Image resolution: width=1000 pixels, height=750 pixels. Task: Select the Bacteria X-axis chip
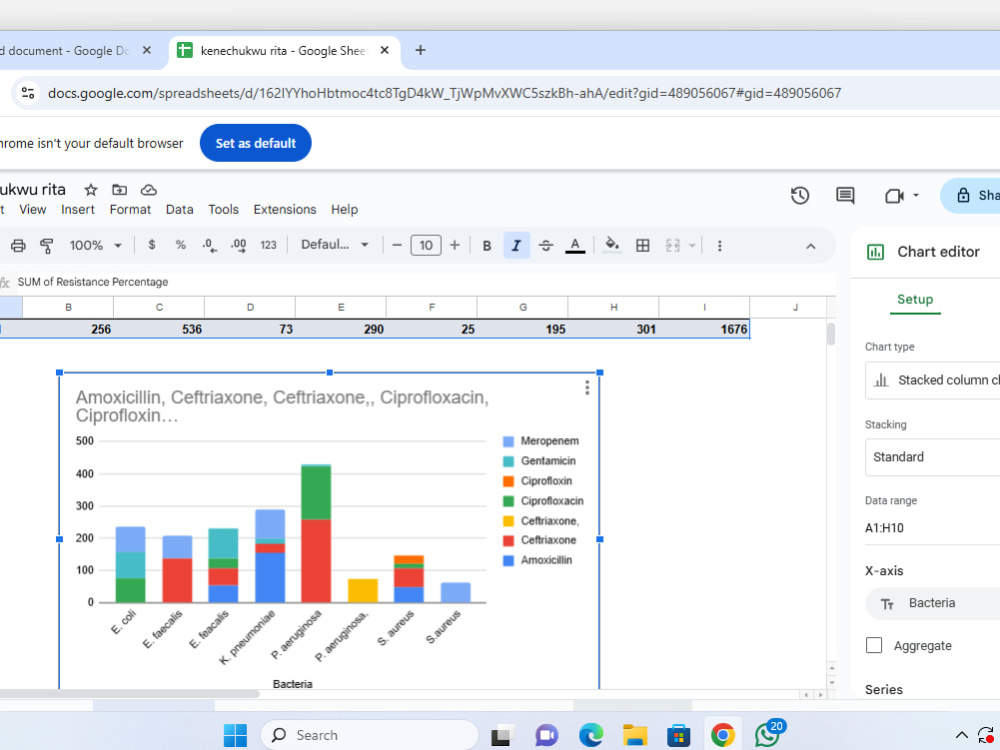click(x=932, y=603)
